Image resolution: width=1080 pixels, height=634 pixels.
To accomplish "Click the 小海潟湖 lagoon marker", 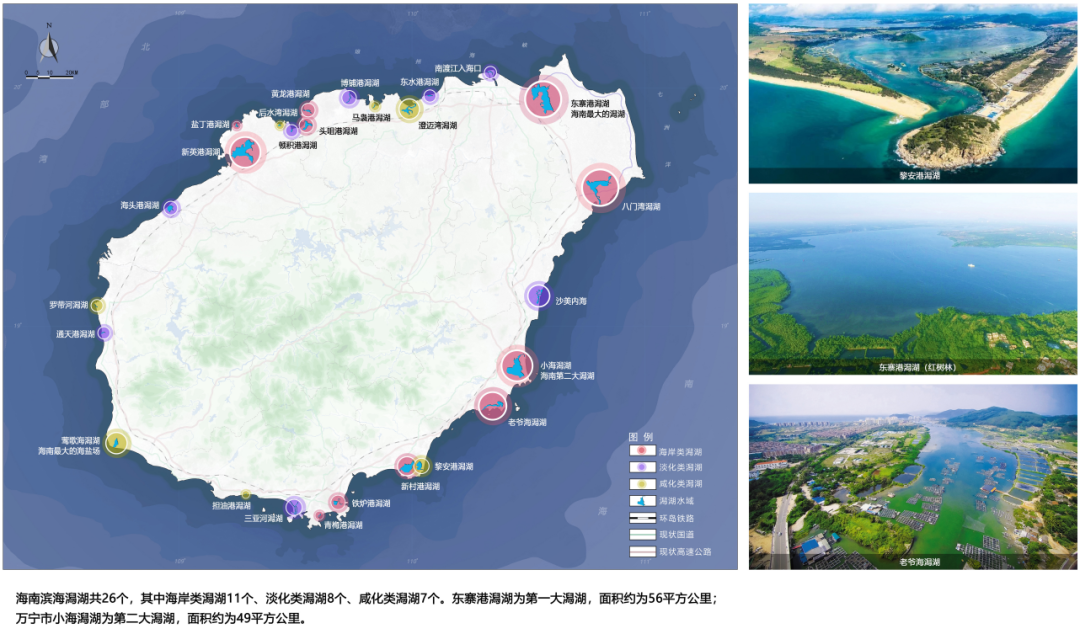I will 517,366.
